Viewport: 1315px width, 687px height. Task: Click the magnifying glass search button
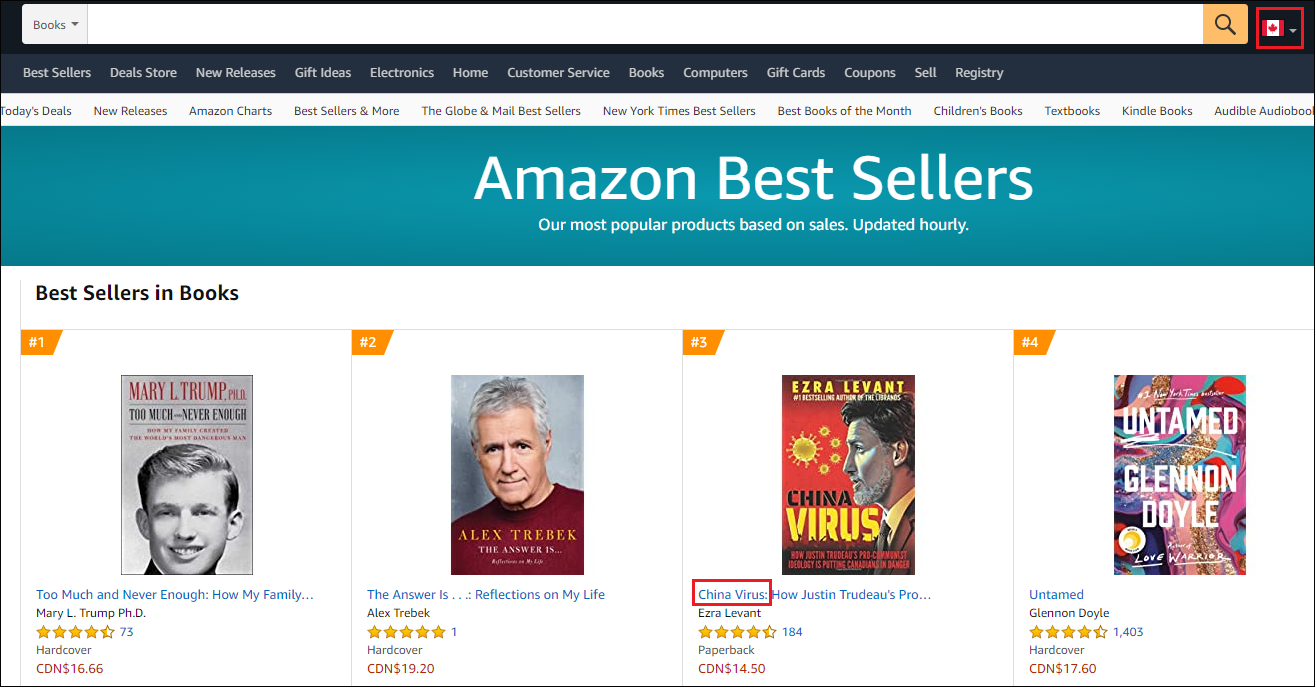tap(1225, 25)
